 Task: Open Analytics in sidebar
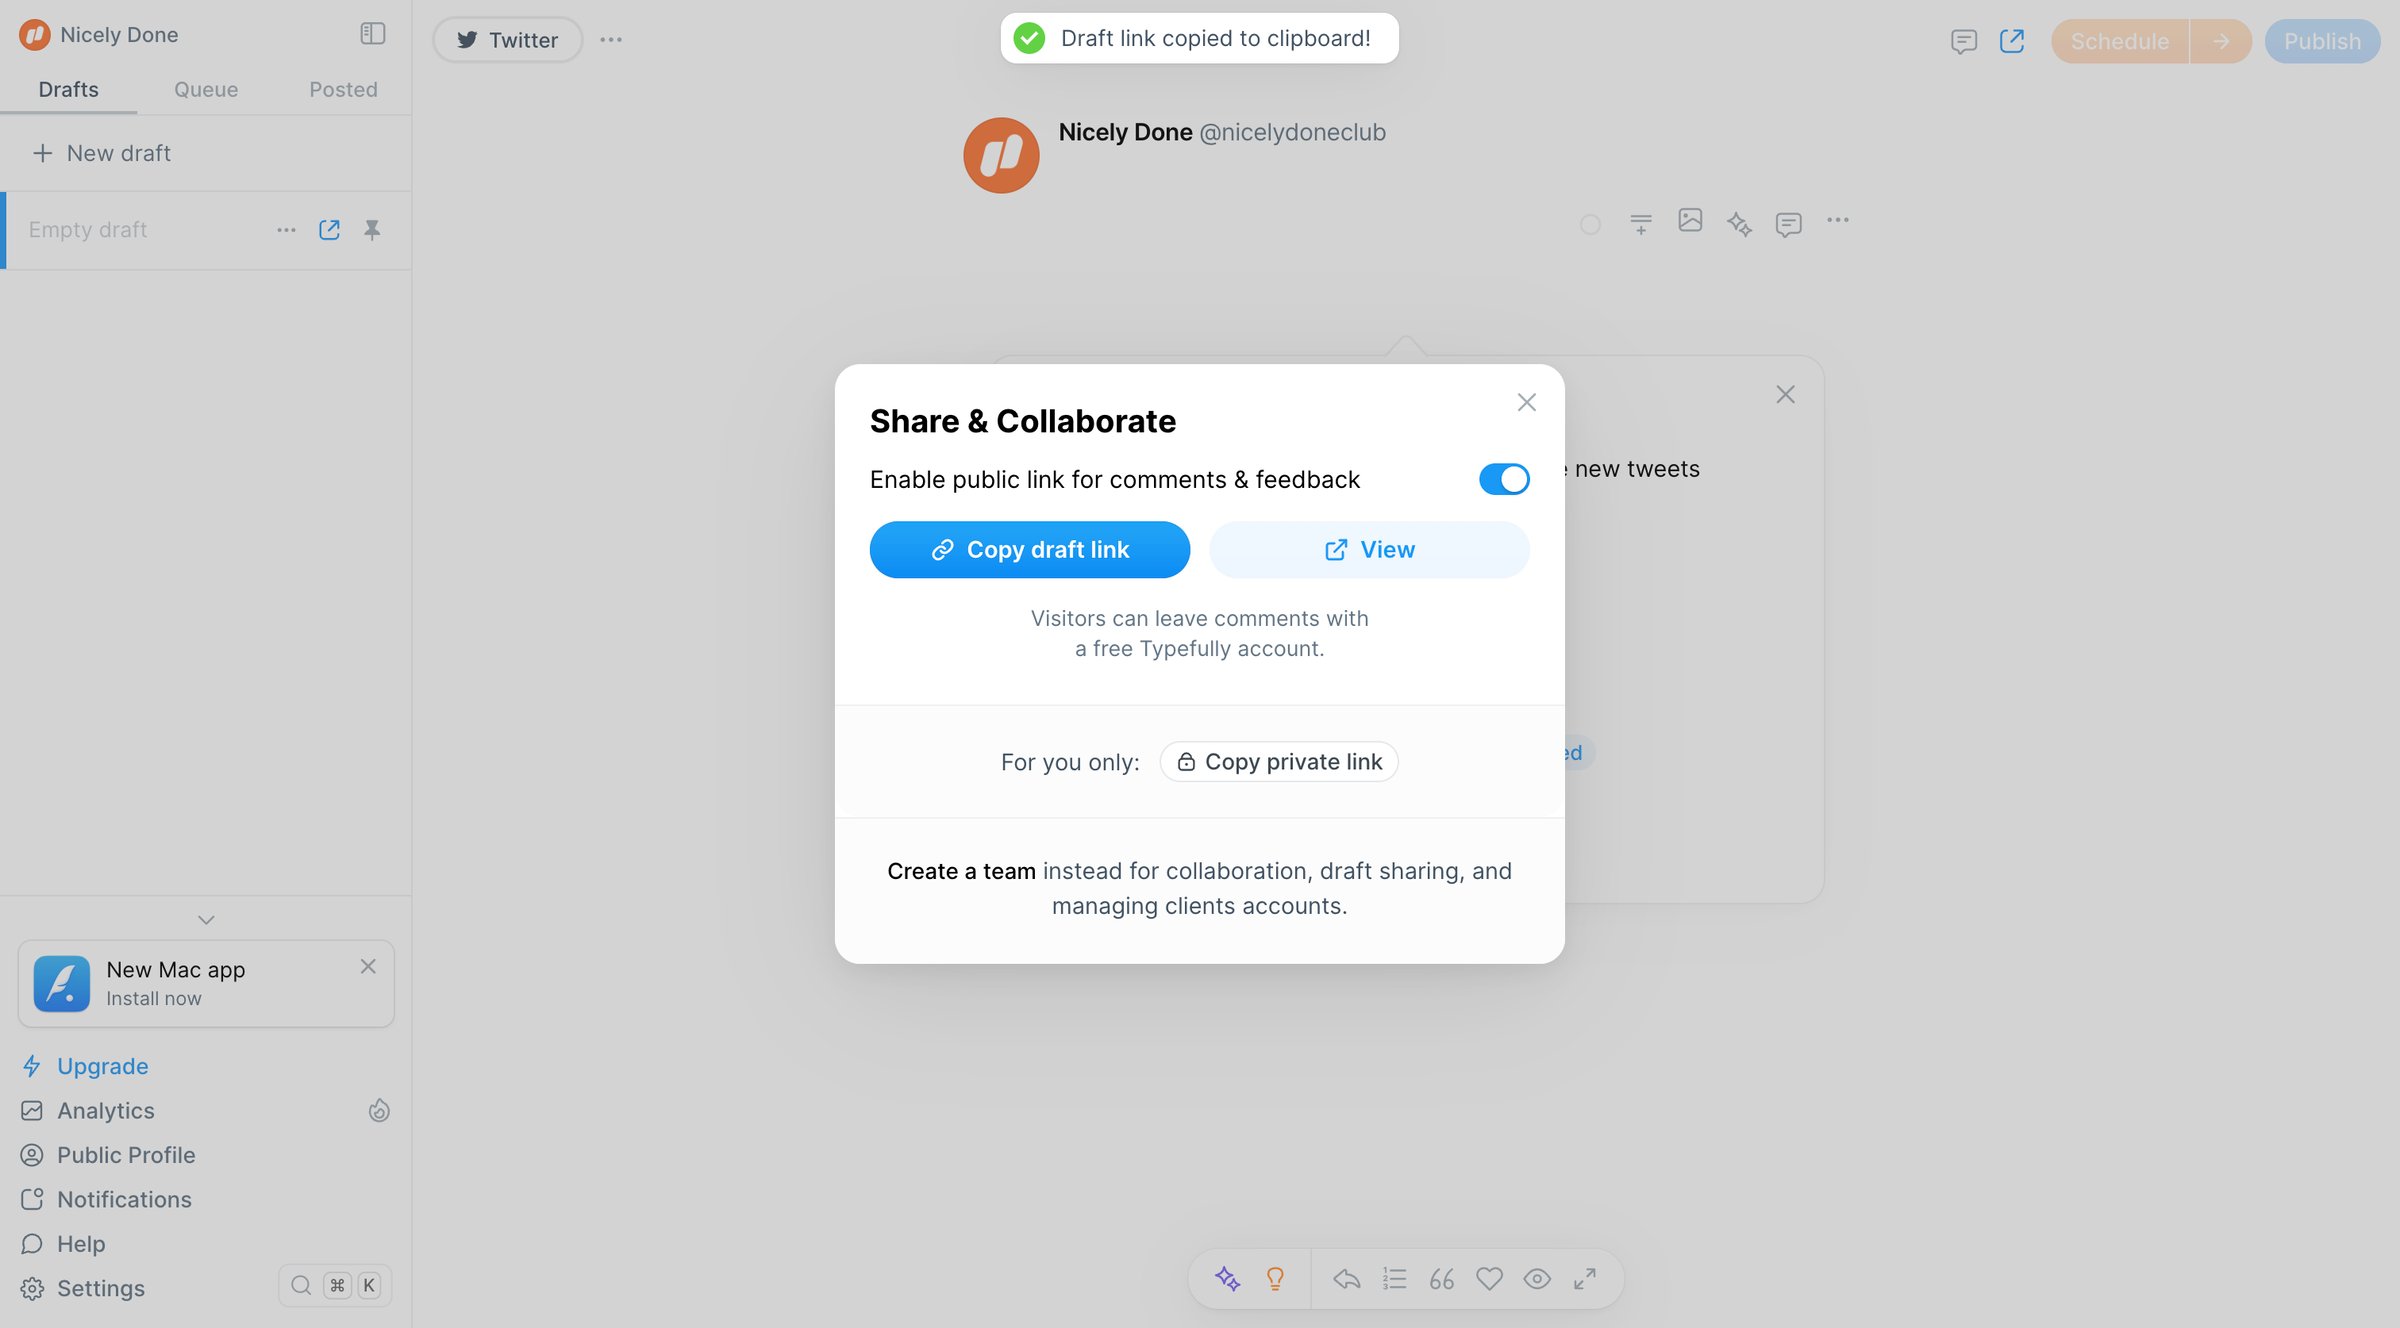click(x=105, y=1110)
